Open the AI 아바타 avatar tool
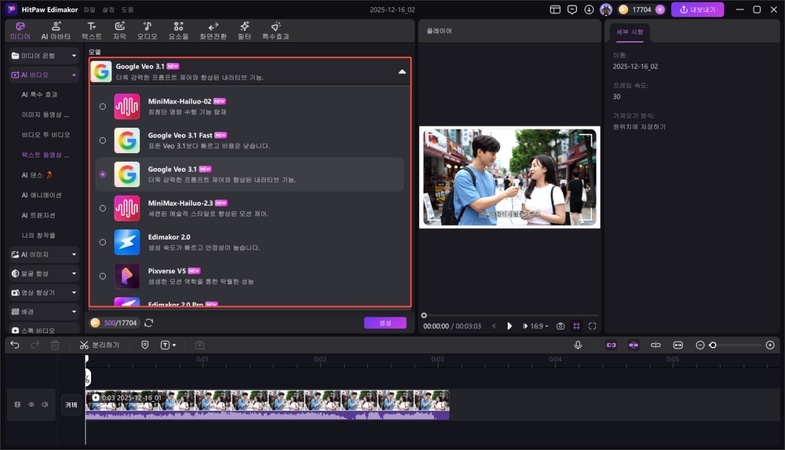 click(x=56, y=31)
